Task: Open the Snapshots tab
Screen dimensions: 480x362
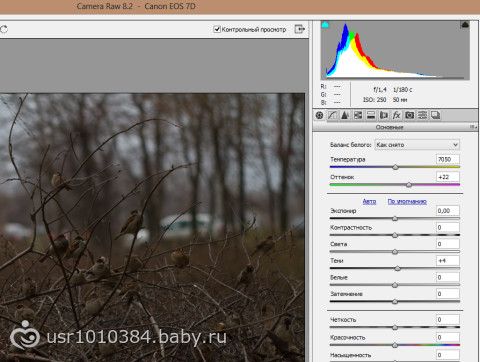Action: [x=435, y=115]
